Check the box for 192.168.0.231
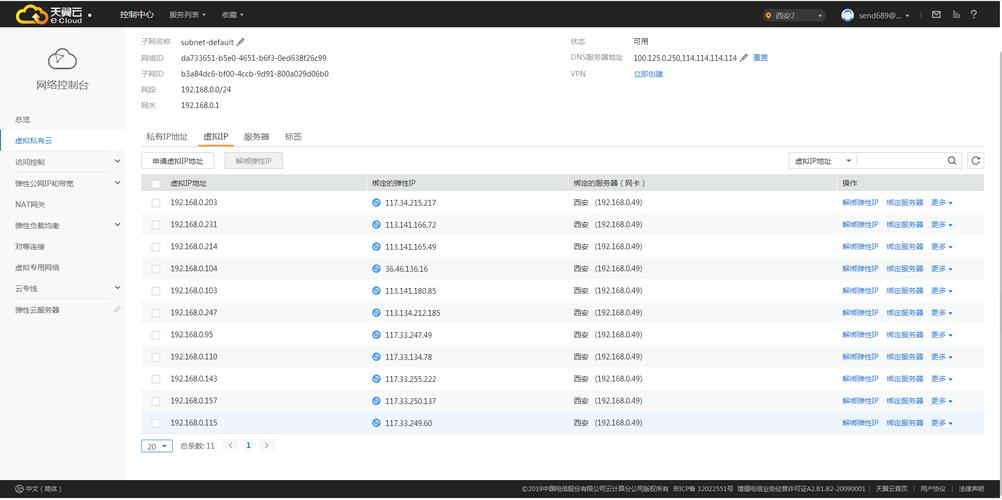 click(x=156, y=225)
